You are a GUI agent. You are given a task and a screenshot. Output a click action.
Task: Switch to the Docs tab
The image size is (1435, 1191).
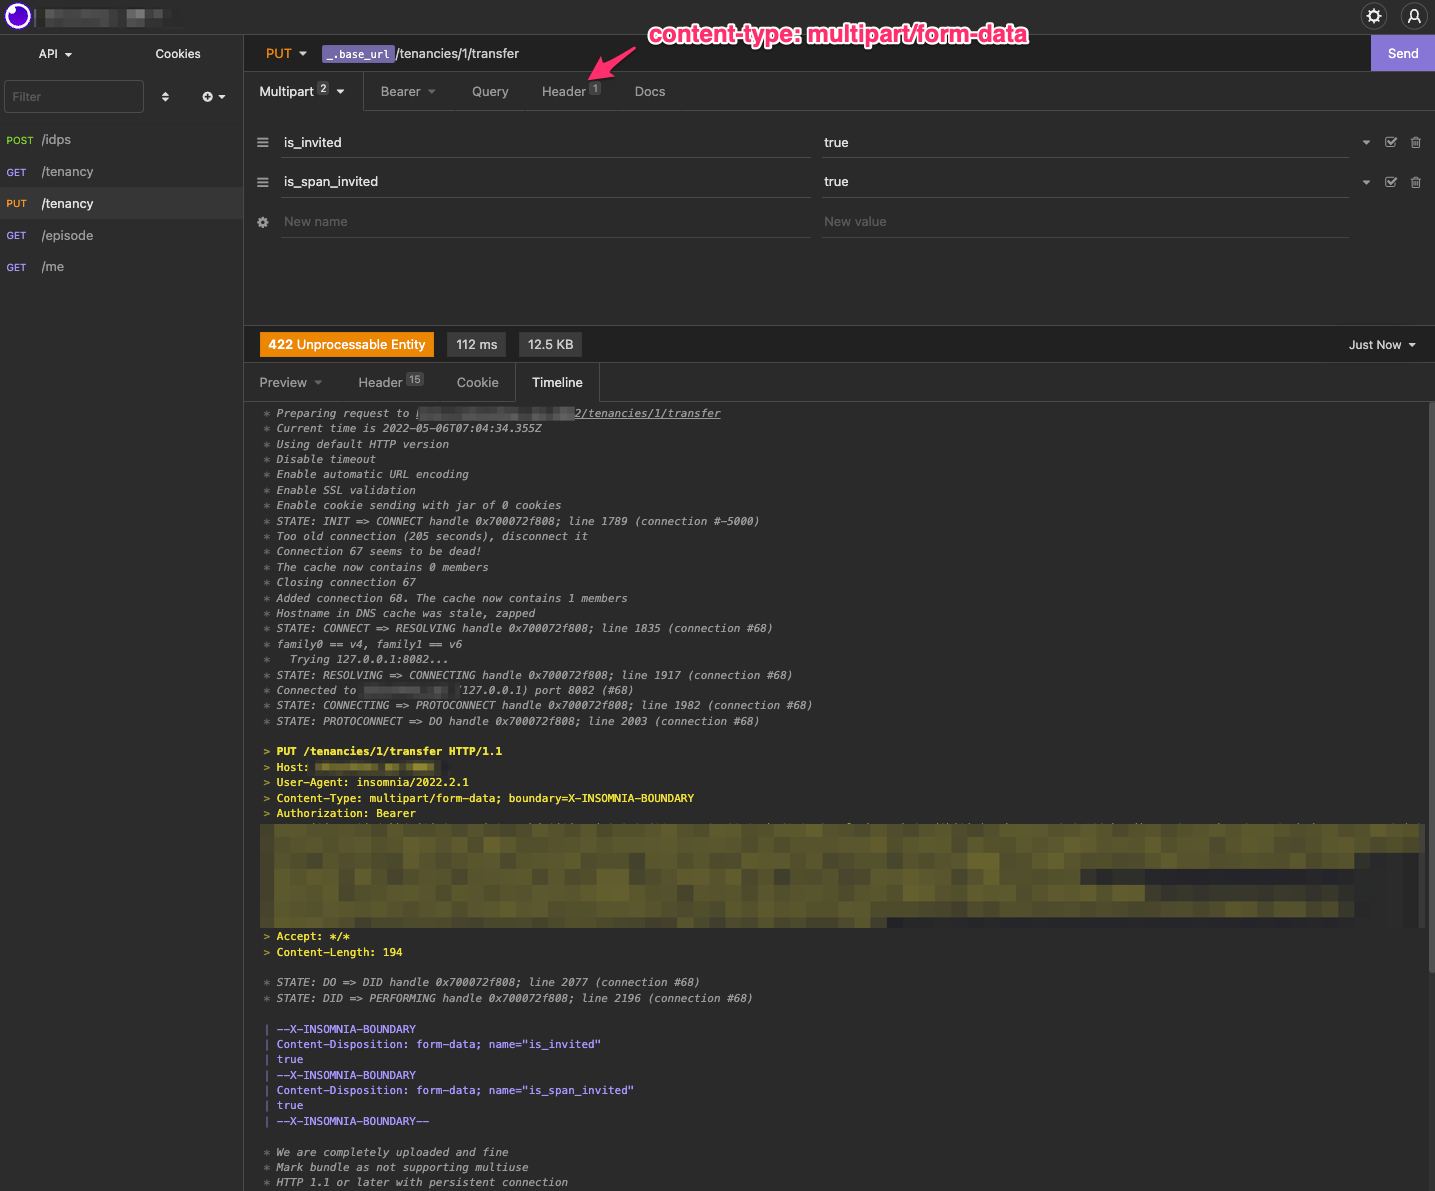650,92
